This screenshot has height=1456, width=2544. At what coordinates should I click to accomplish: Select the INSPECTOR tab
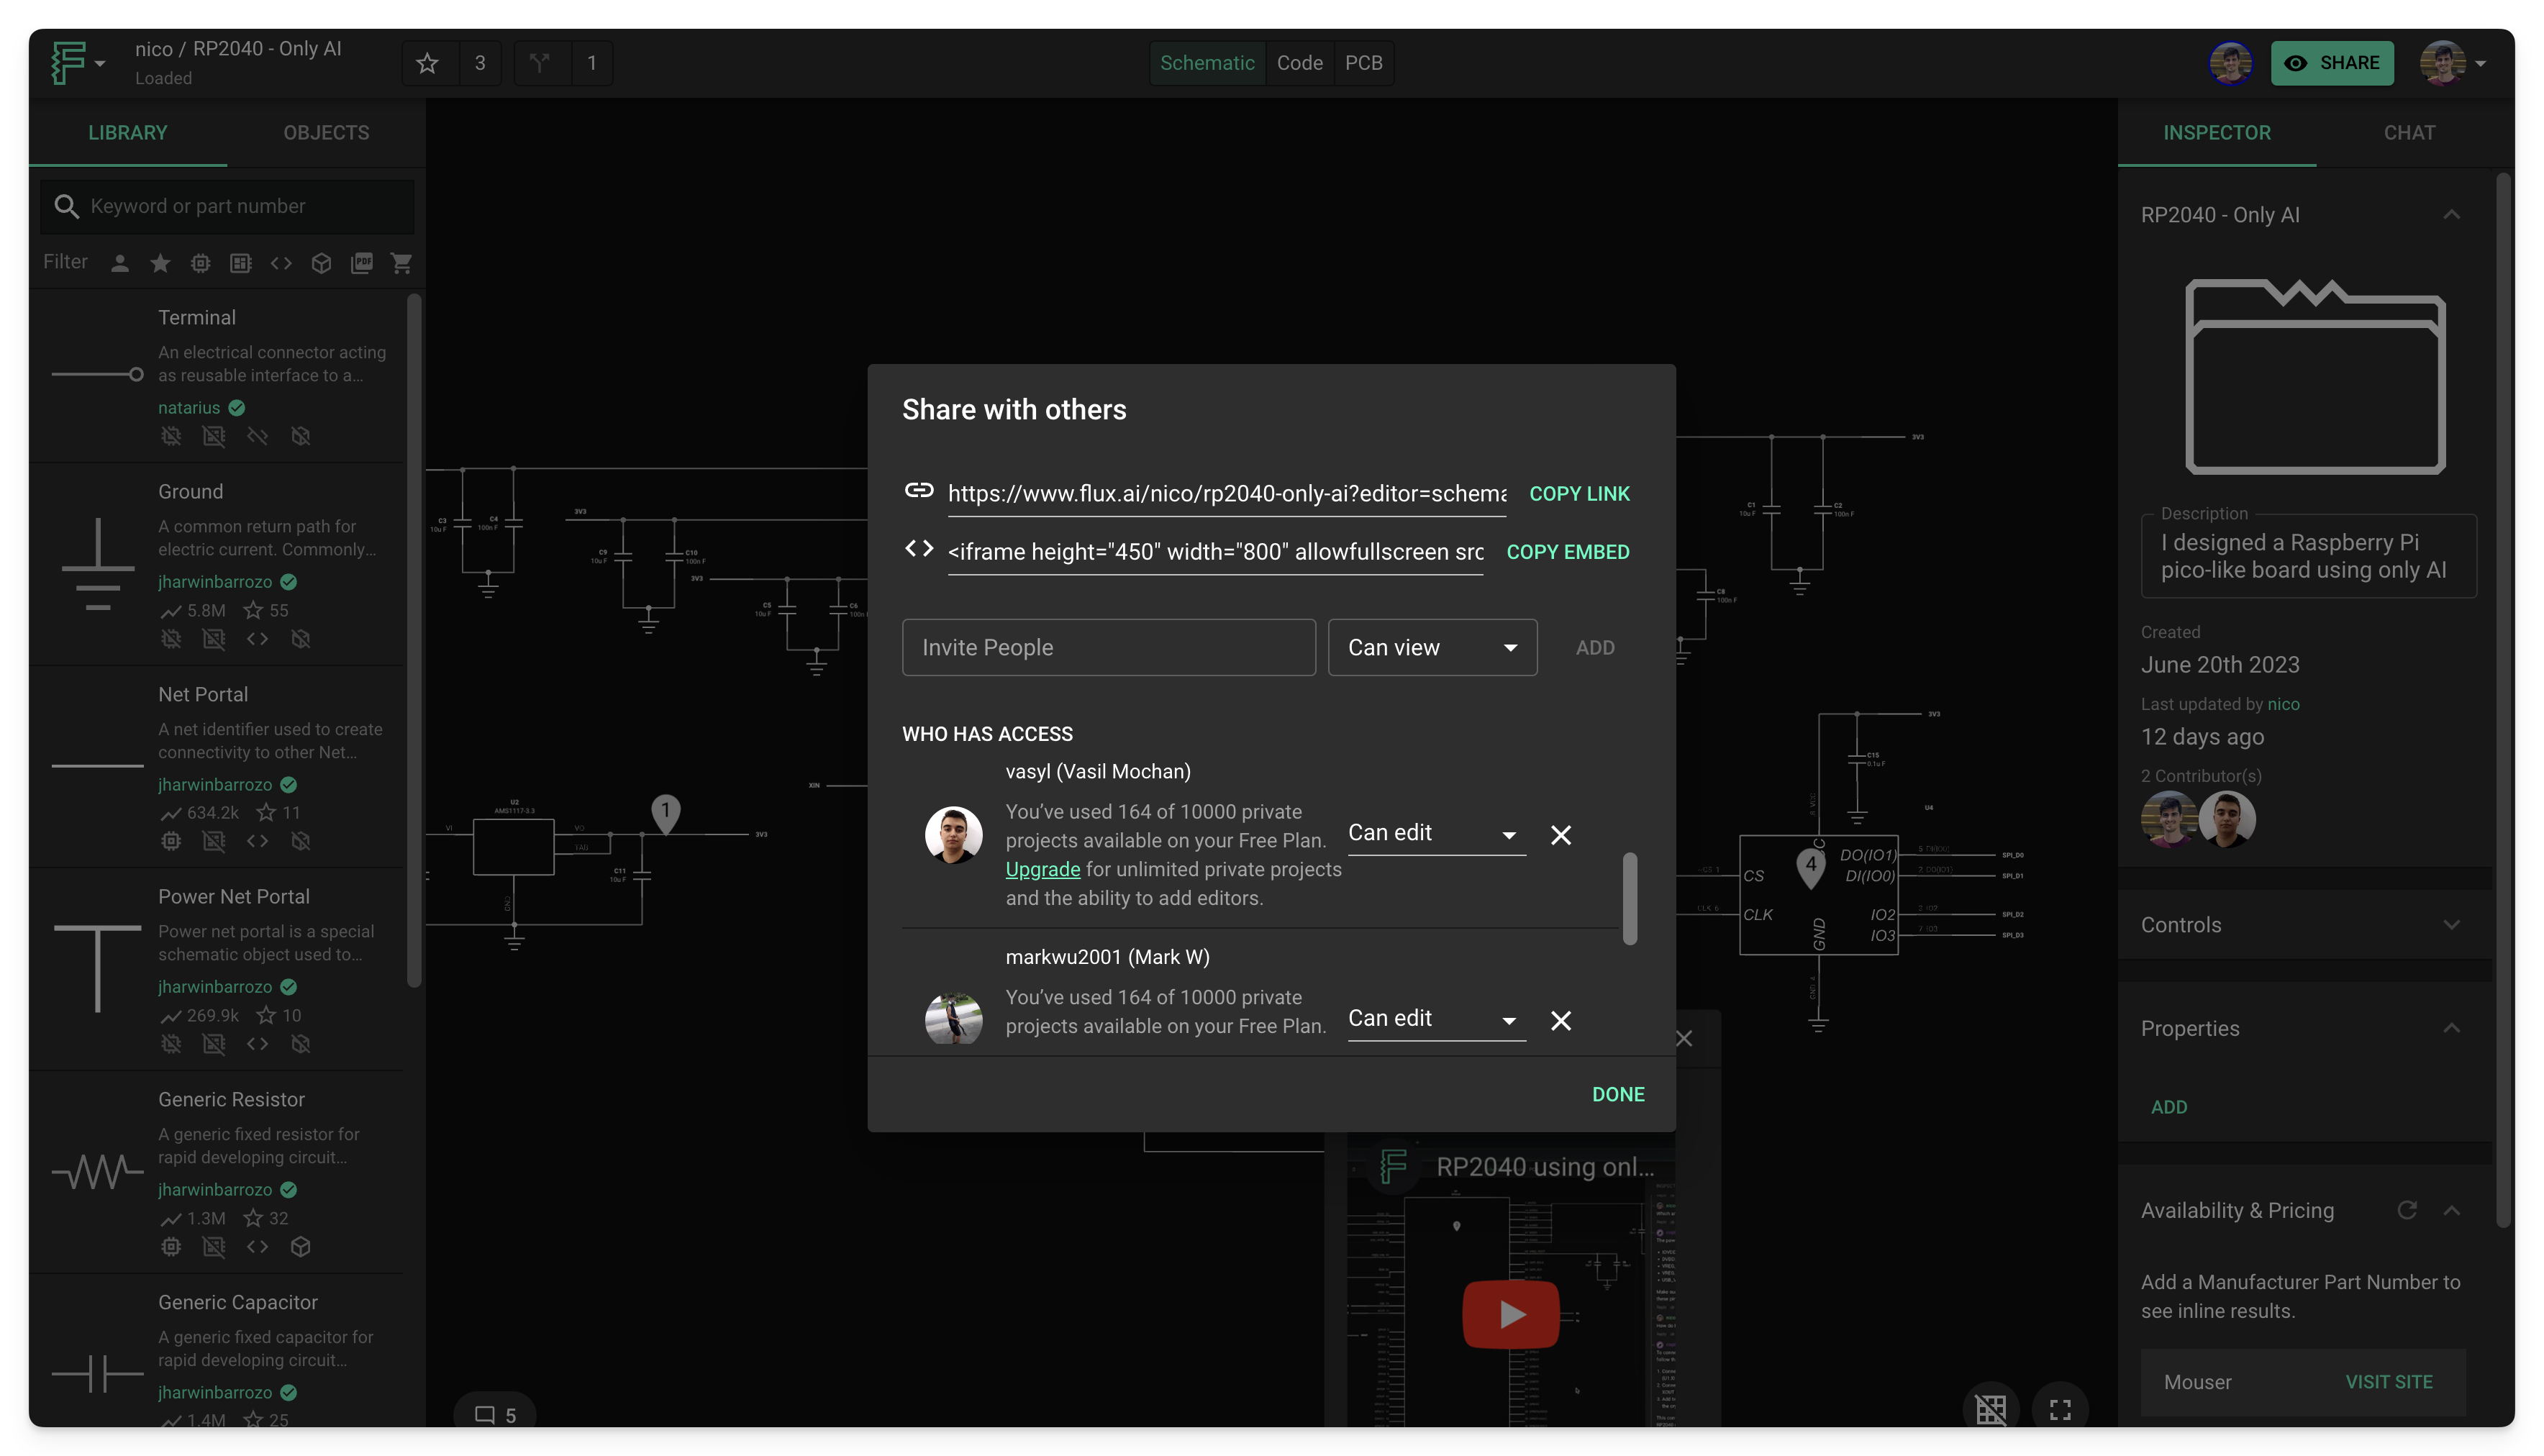(x=2216, y=133)
